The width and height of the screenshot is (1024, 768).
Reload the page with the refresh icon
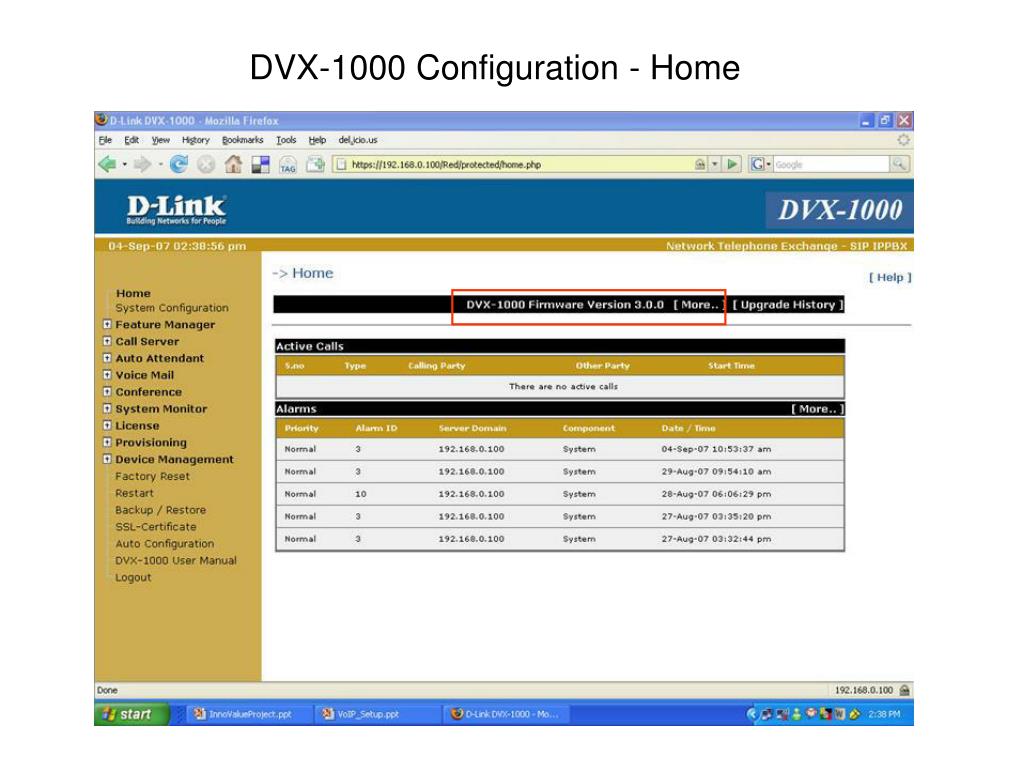[178, 165]
